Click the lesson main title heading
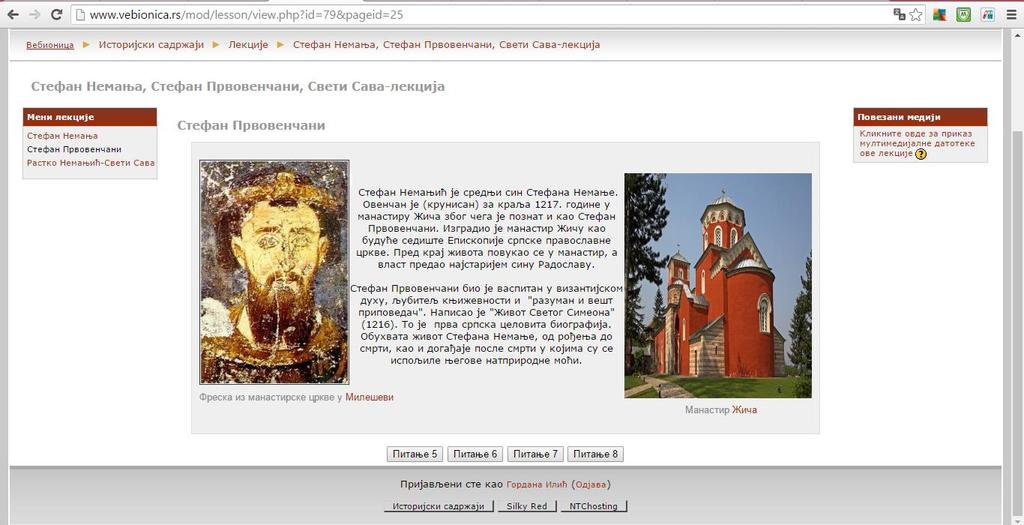This screenshot has height=525, width=1024. (x=238, y=86)
